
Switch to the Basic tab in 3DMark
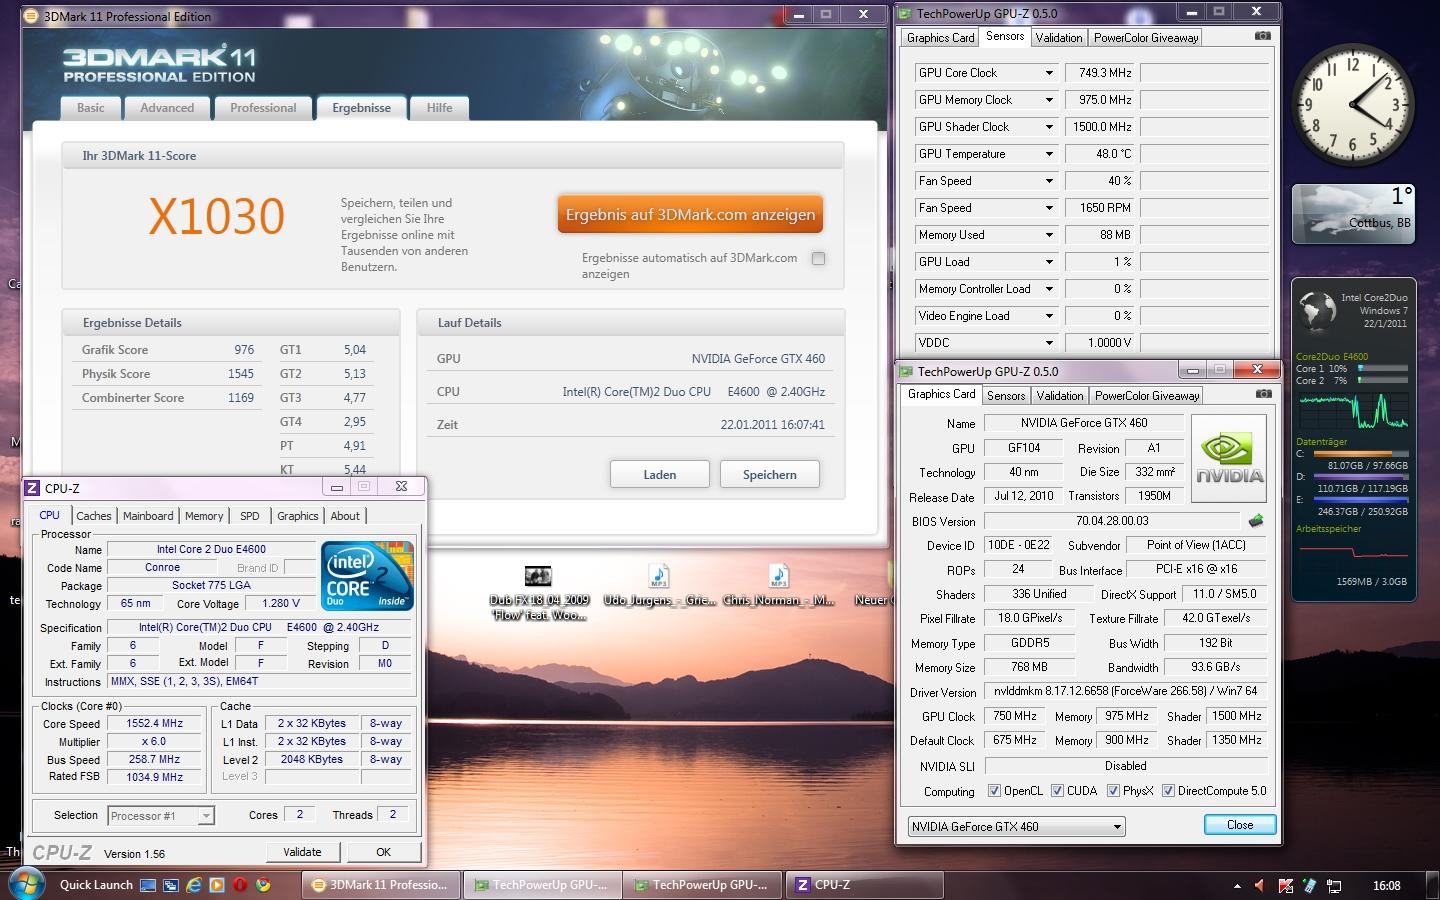pyautogui.click(x=91, y=108)
